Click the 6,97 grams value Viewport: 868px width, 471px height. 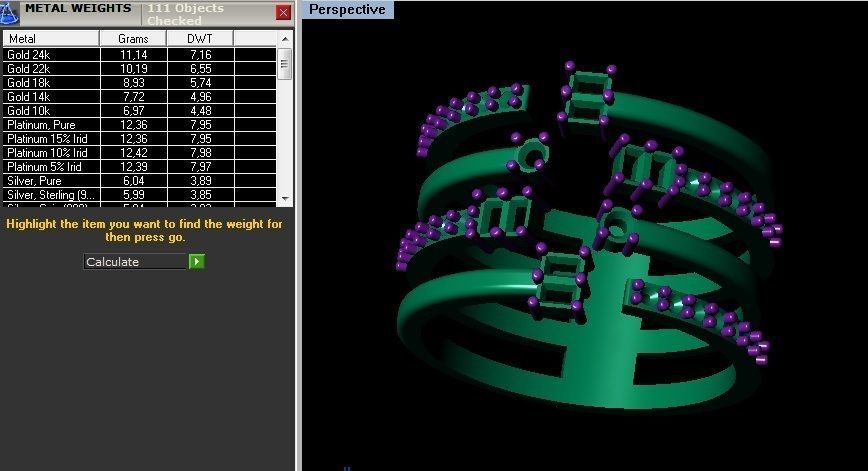133,111
